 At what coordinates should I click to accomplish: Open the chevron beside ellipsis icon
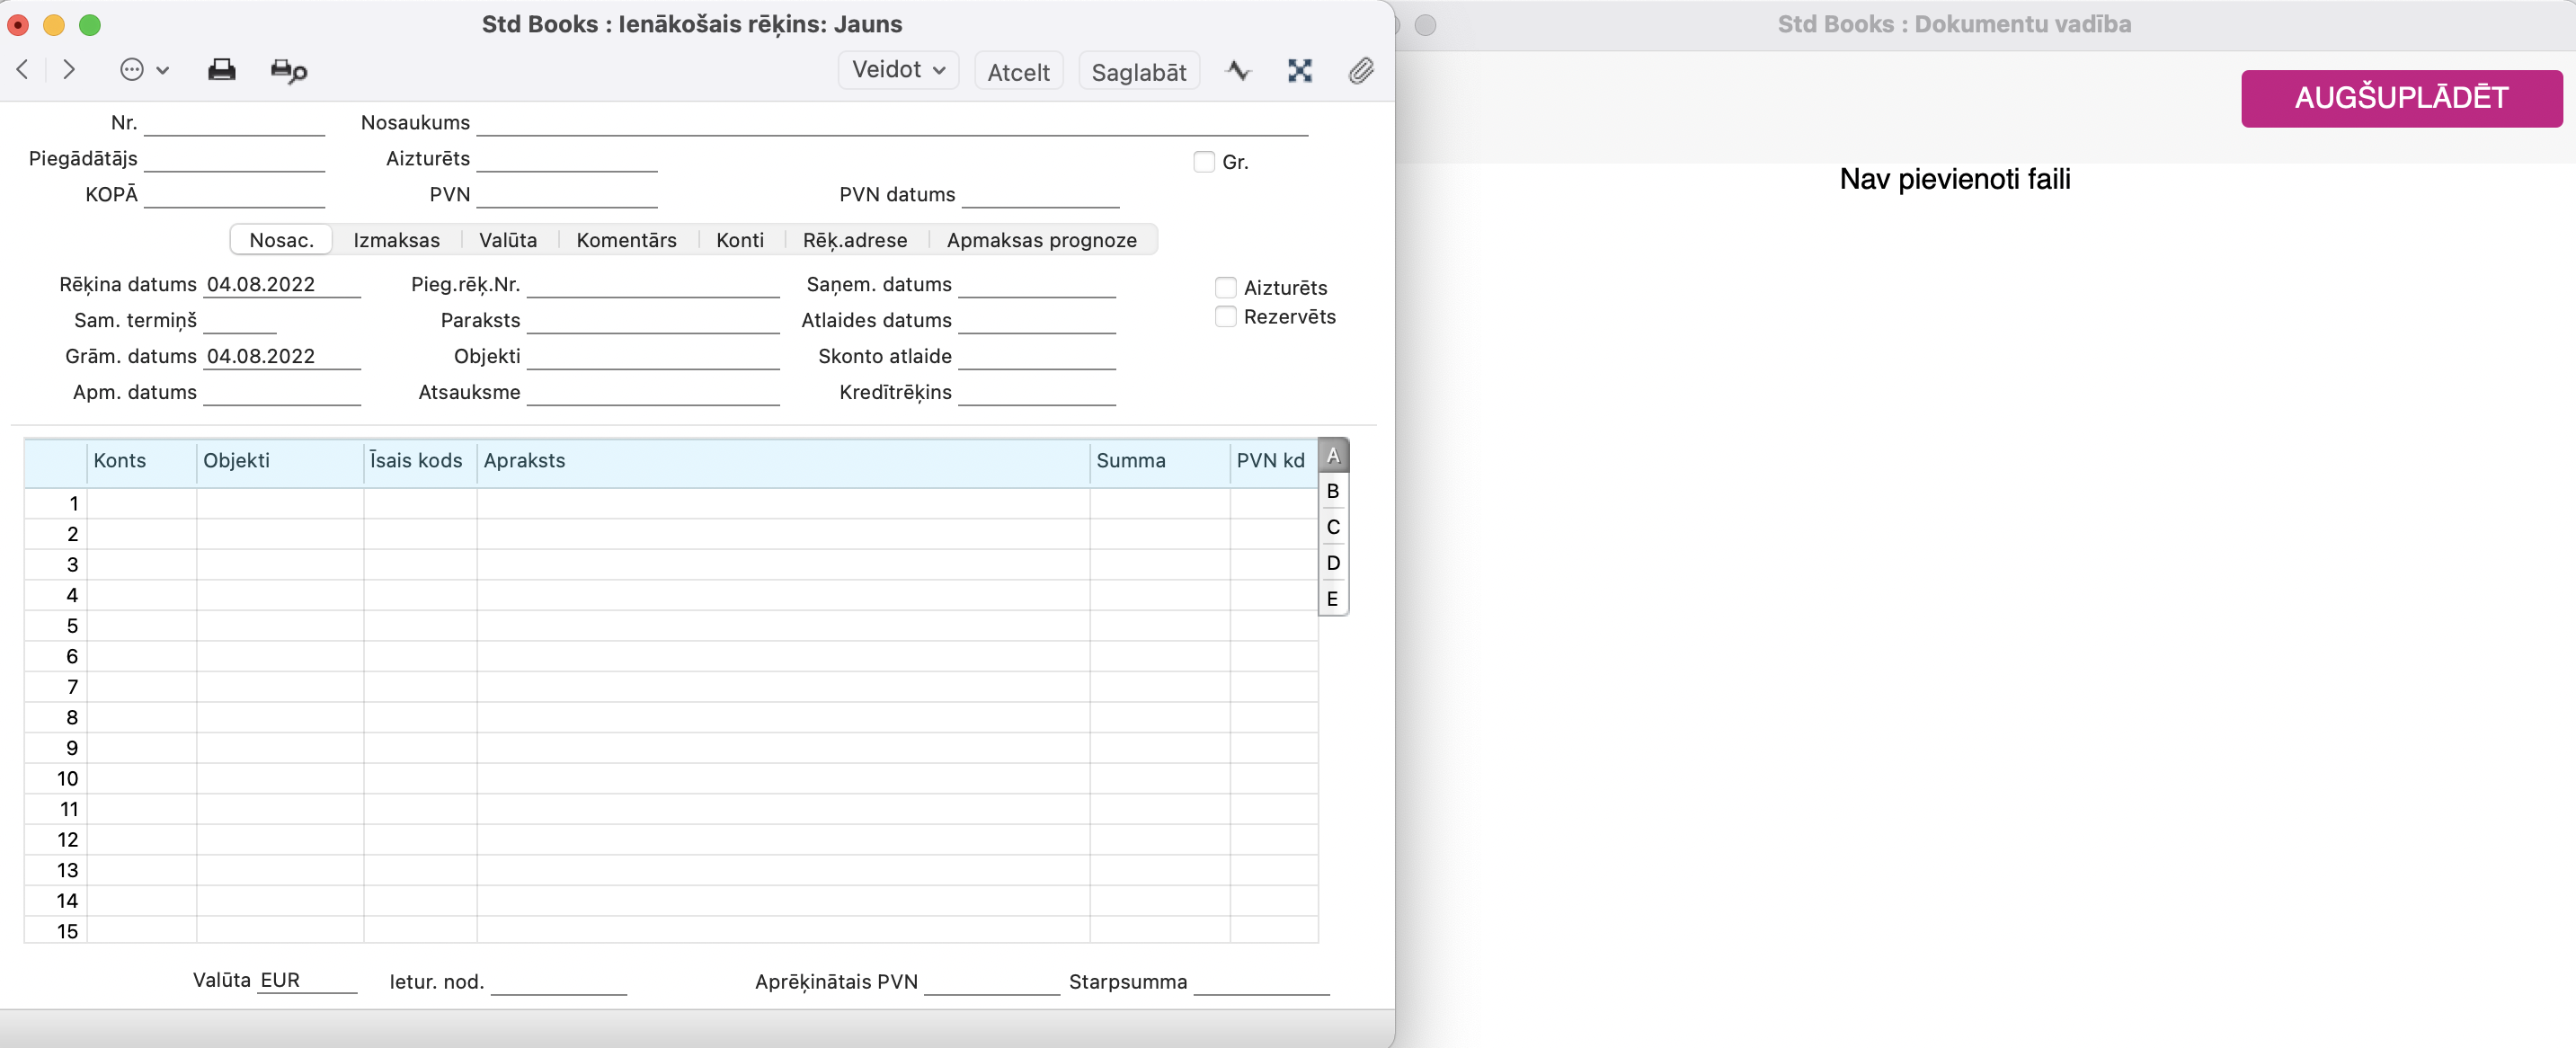pos(163,71)
